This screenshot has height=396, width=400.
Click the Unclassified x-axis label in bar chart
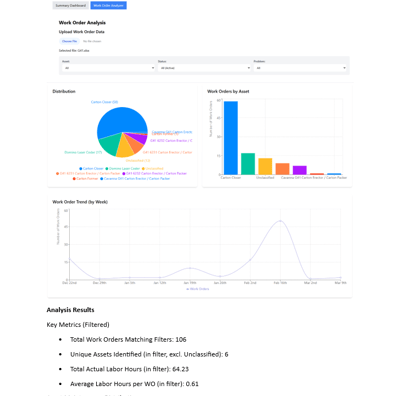click(x=265, y=178)
